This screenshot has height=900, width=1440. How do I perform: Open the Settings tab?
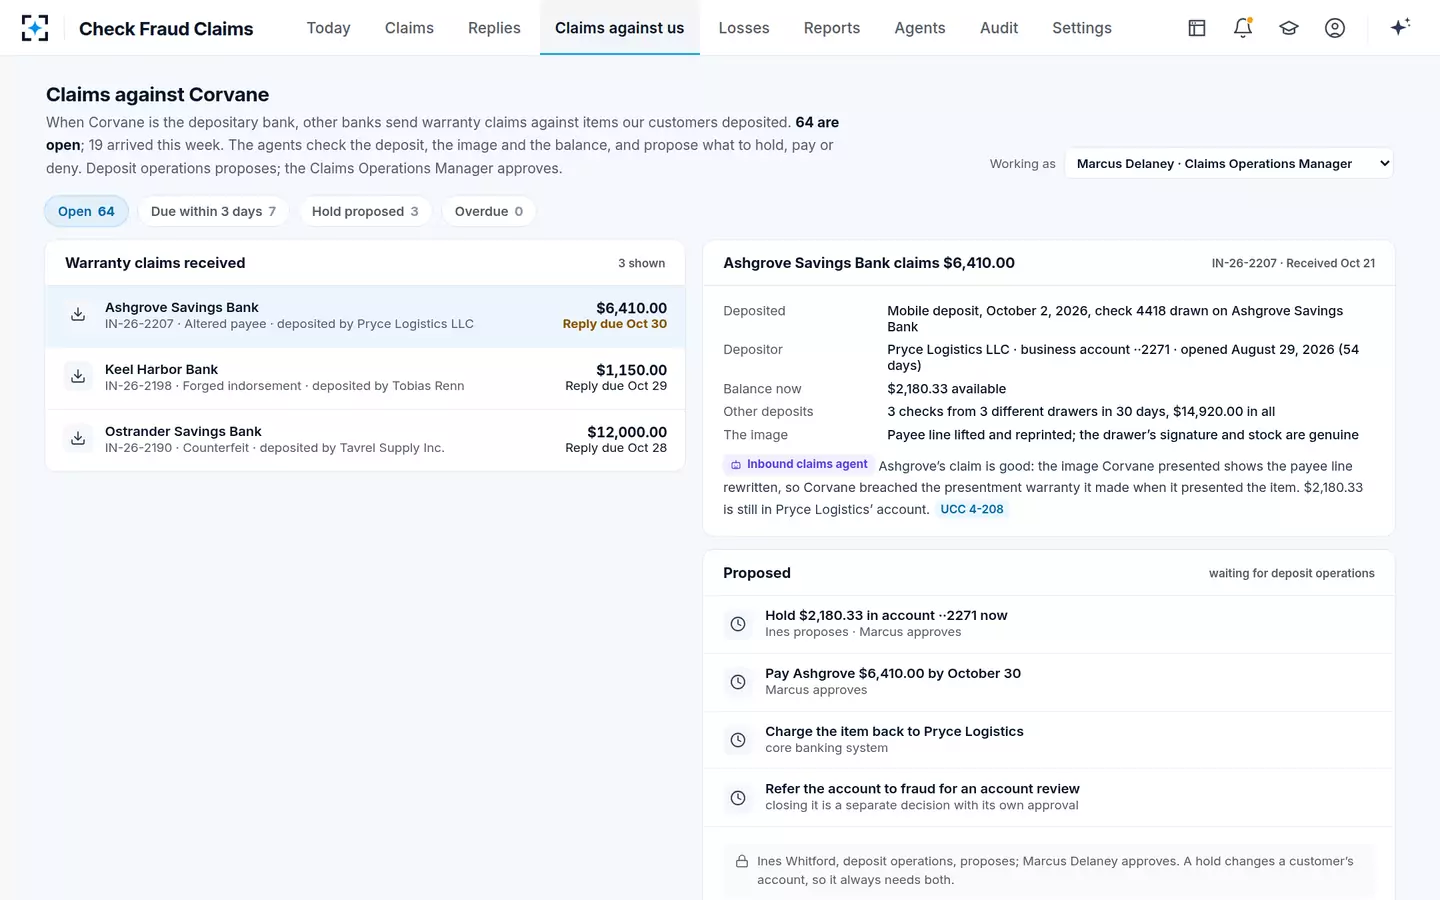1082,28
